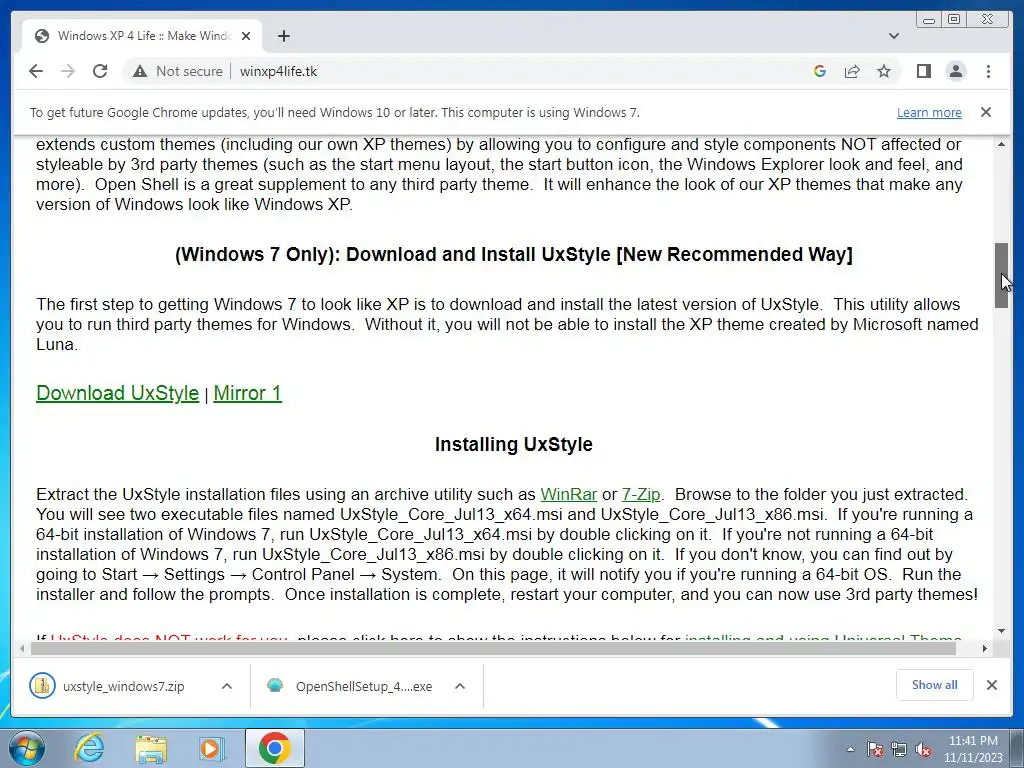Viewport: 1024px width, 768px height.
Task: Open the Not secure site info warning
Action: pos(178,71)
